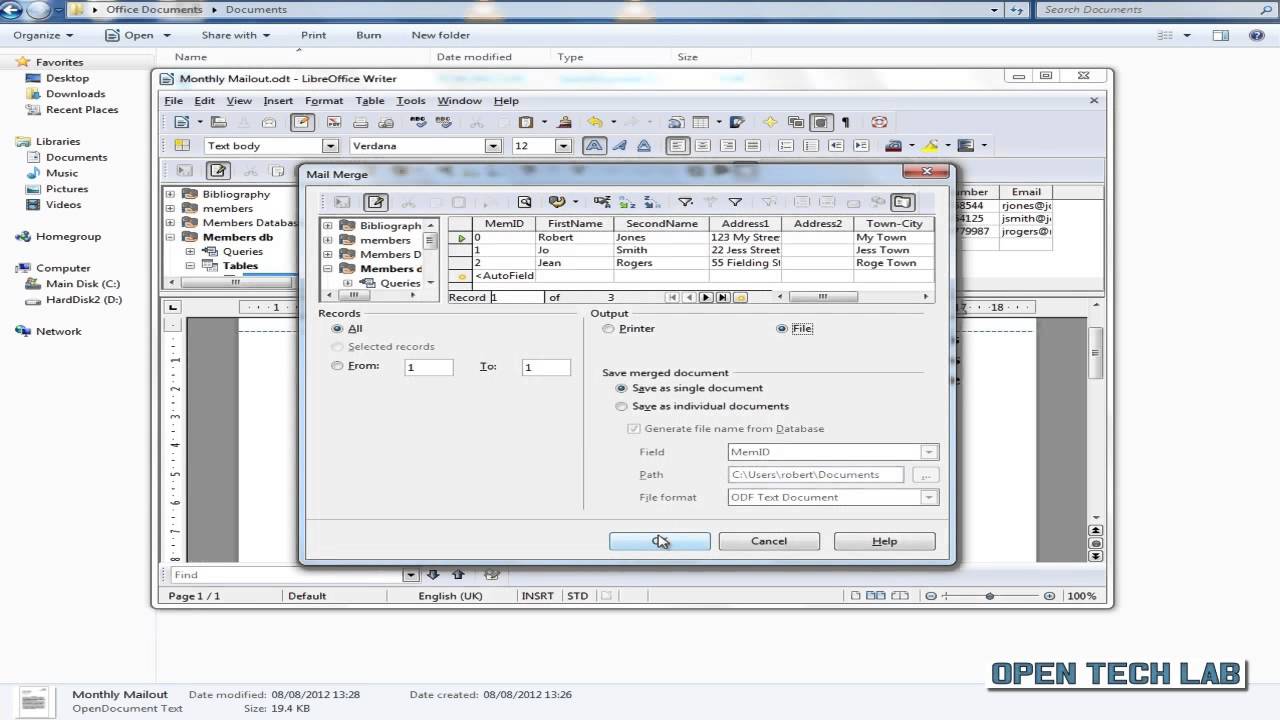
Task: Choose Printer output radio button
Action: pos(609,329)
